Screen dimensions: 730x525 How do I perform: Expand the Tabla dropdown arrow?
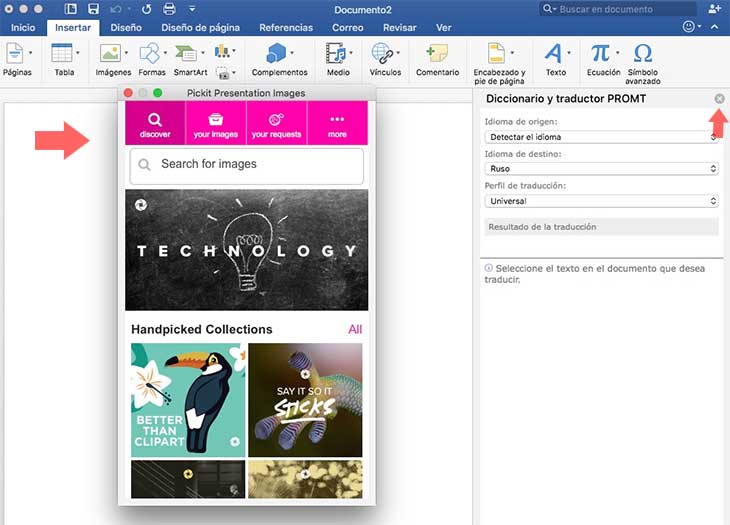[78, 53]
